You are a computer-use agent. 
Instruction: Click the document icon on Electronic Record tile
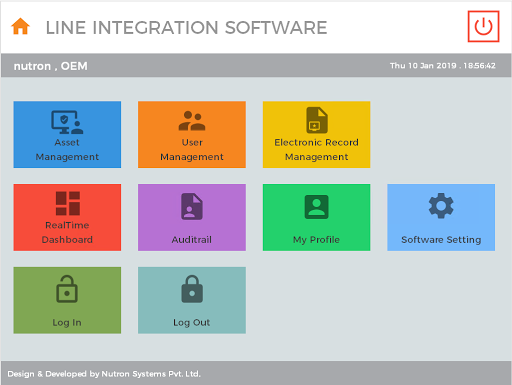coord(317,120)
